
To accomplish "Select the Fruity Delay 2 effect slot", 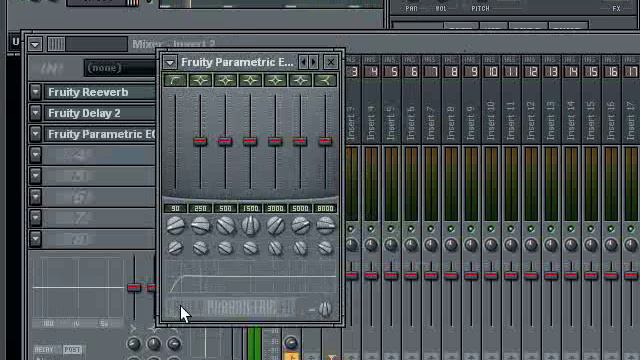I will coord(100,113).
